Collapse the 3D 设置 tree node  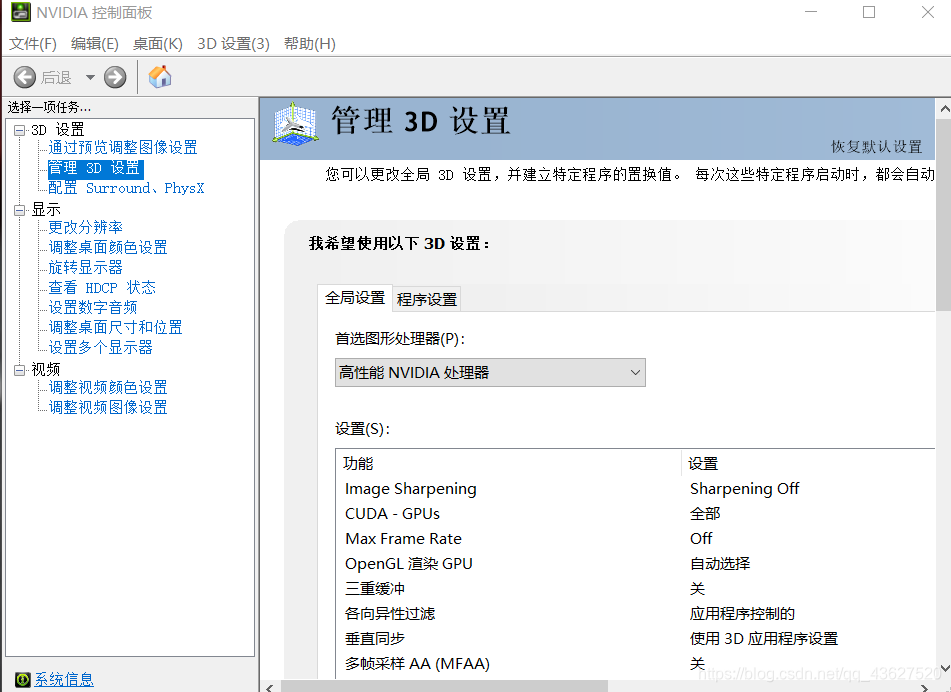click(20, 130)
